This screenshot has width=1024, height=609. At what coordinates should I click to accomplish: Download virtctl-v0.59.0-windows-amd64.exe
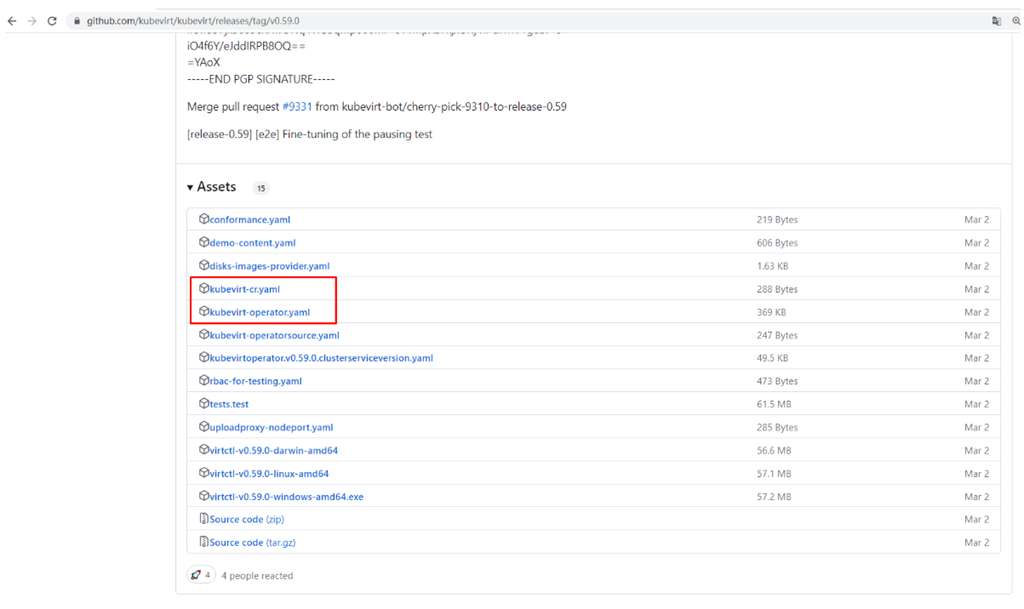pos(287,497)
